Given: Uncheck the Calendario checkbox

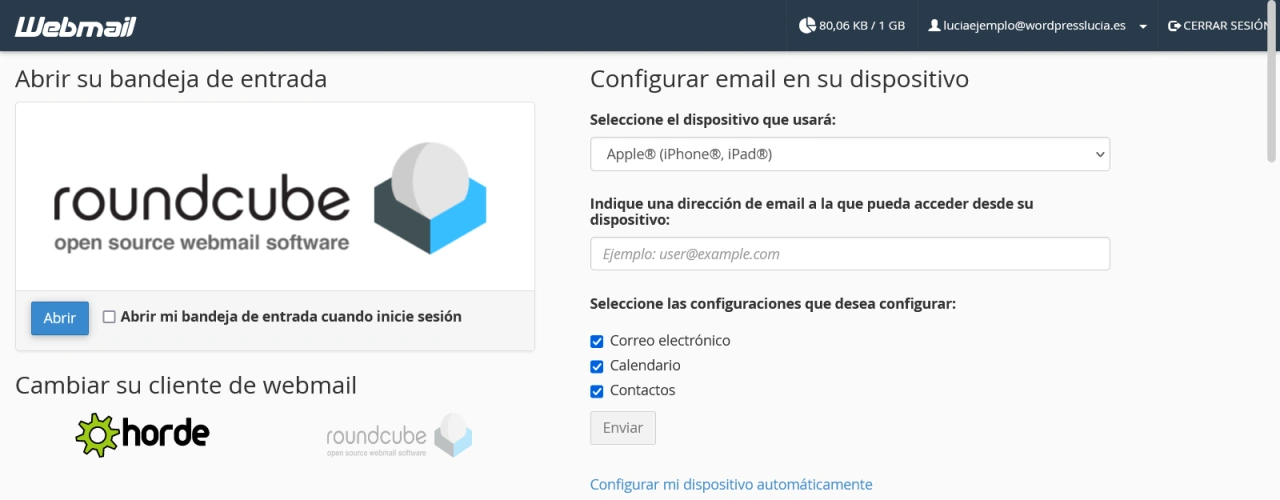Looking at the screenshot, I should point(597,366).
